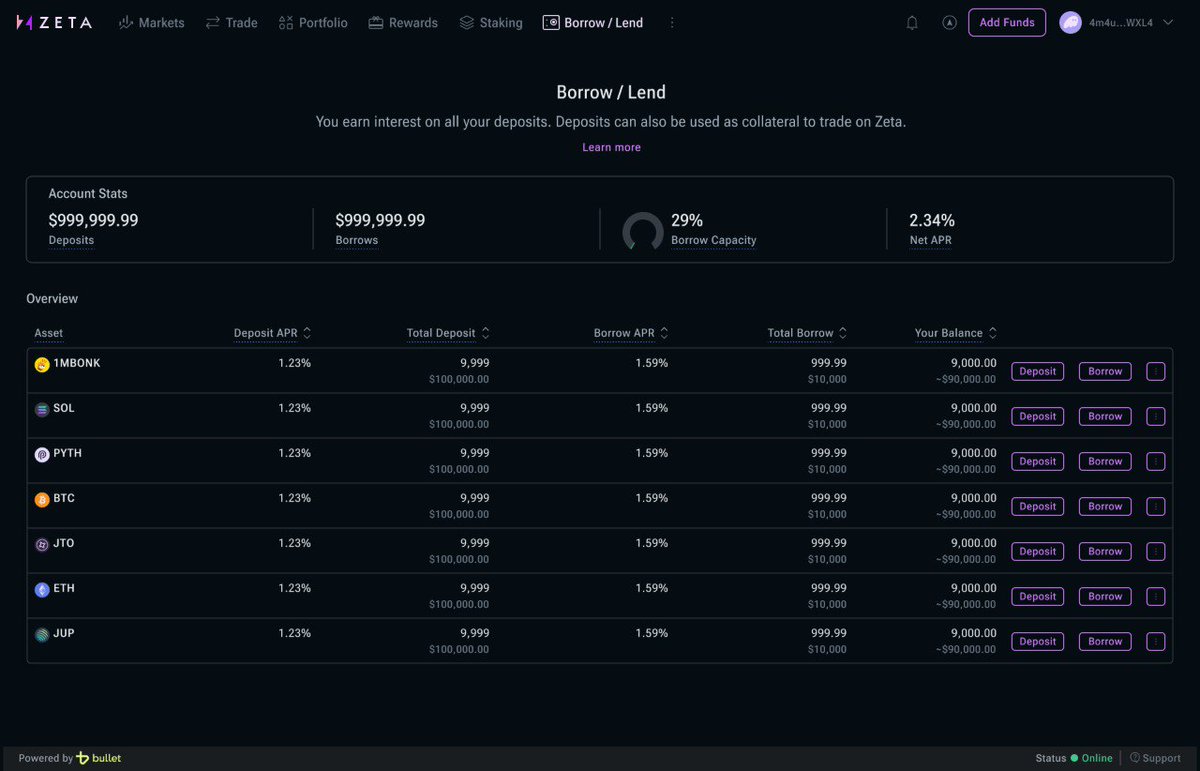The height and width of the screenshot is (771, 1200).
Task: Click the SOL token icon
Action: click(x=42, y=410)
